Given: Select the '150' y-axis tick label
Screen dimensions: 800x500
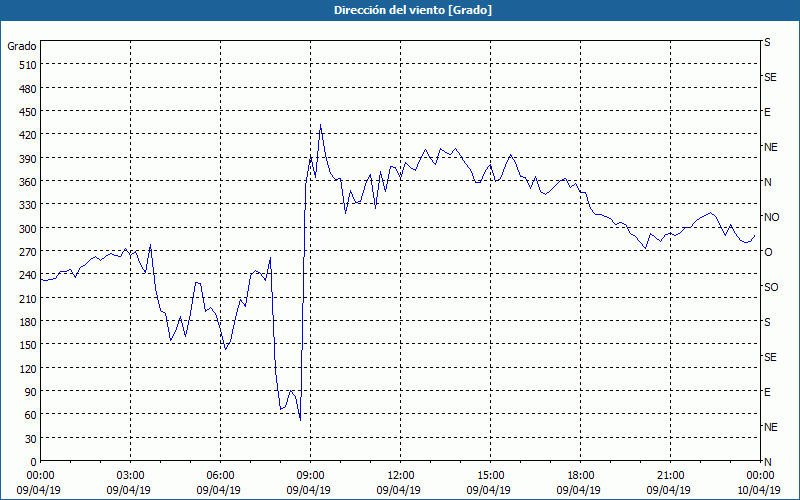Looking at the screenshot, I should coord(28,345).
